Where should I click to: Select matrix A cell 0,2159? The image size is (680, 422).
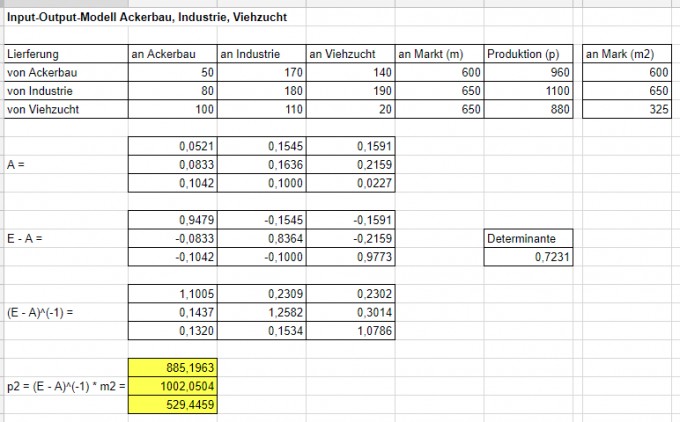[350, 164]
